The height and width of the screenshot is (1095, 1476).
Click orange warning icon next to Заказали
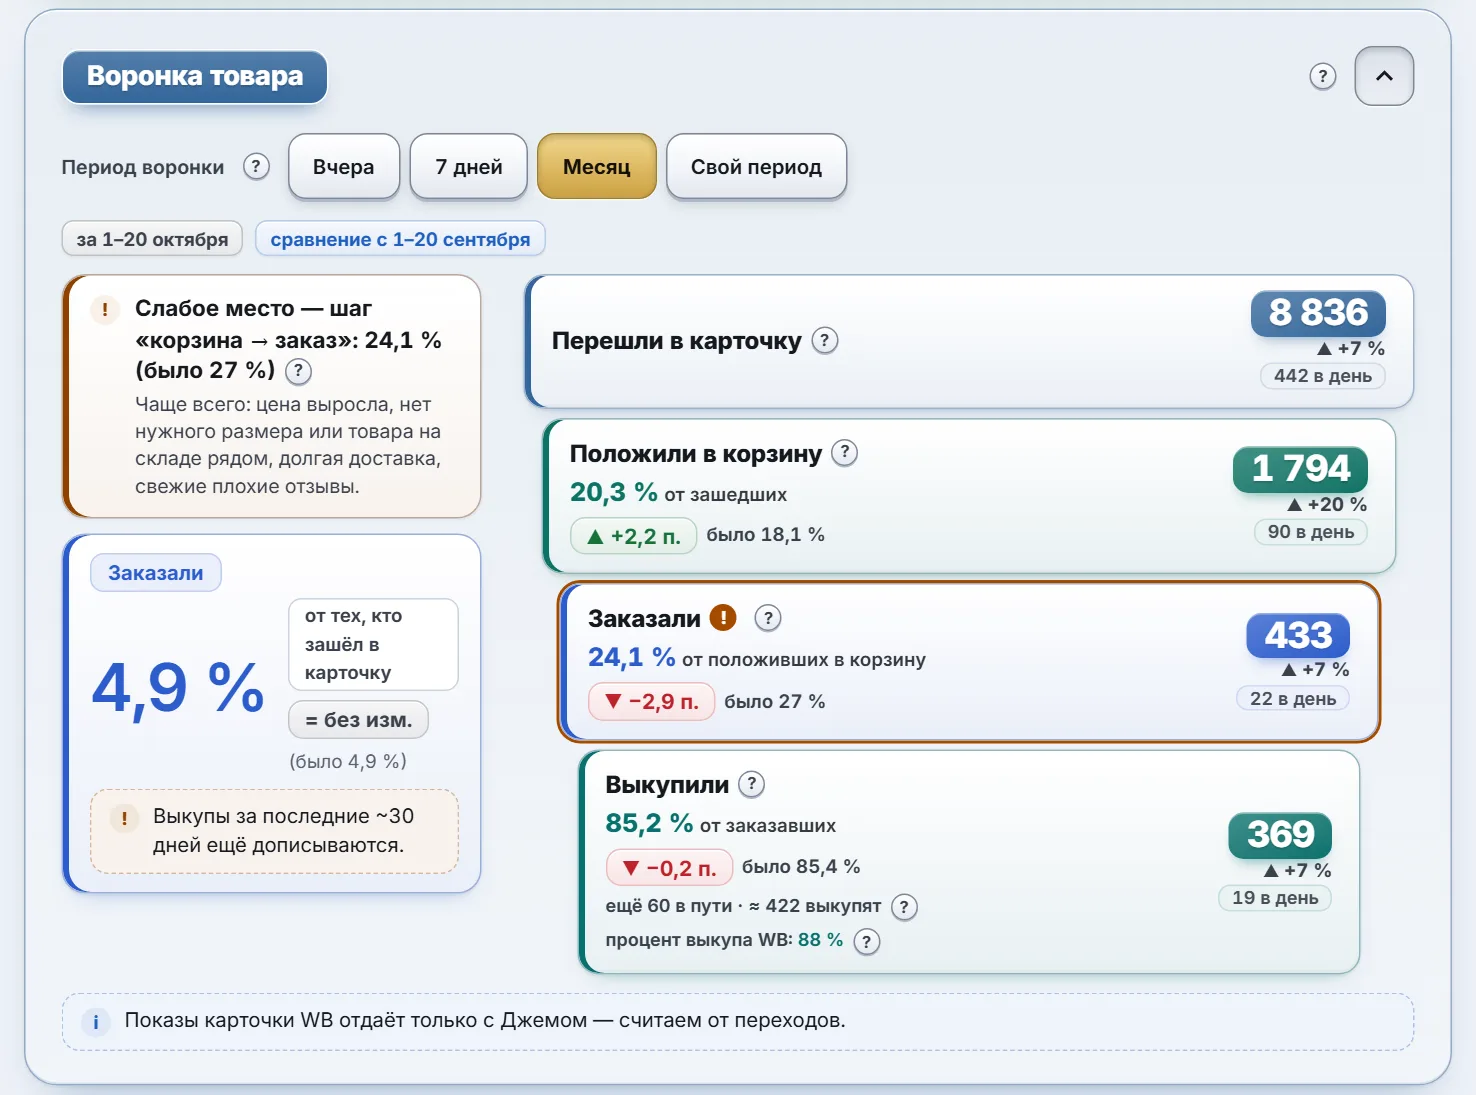tap(723, 618)
